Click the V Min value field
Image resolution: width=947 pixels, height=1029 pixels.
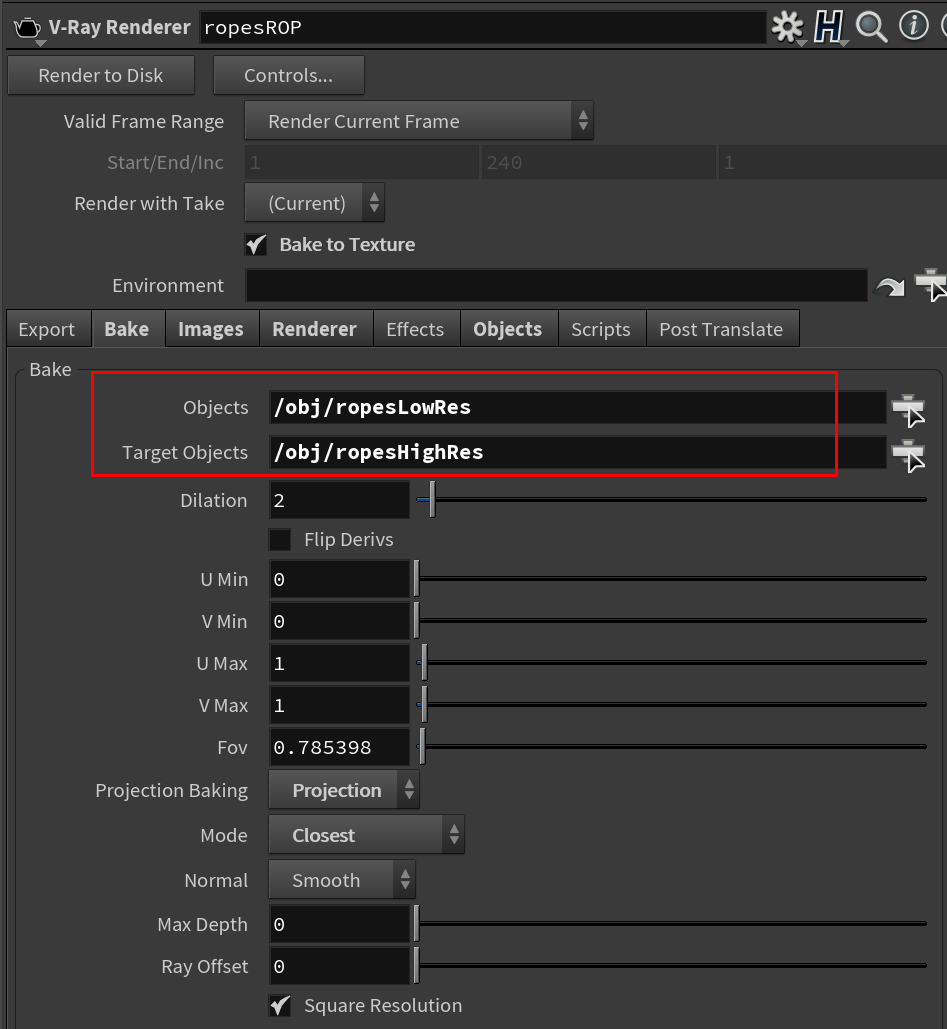[339, 621]
